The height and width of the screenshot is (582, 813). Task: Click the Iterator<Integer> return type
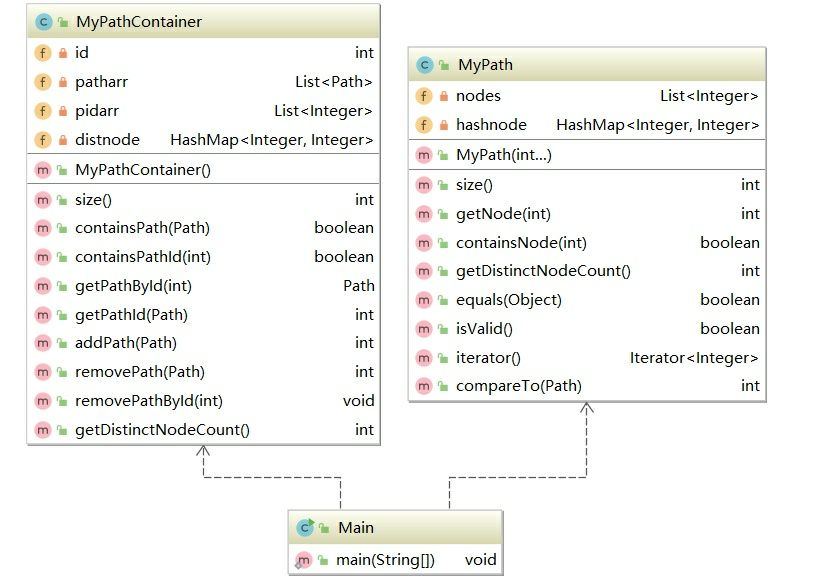tap(694, 358)
